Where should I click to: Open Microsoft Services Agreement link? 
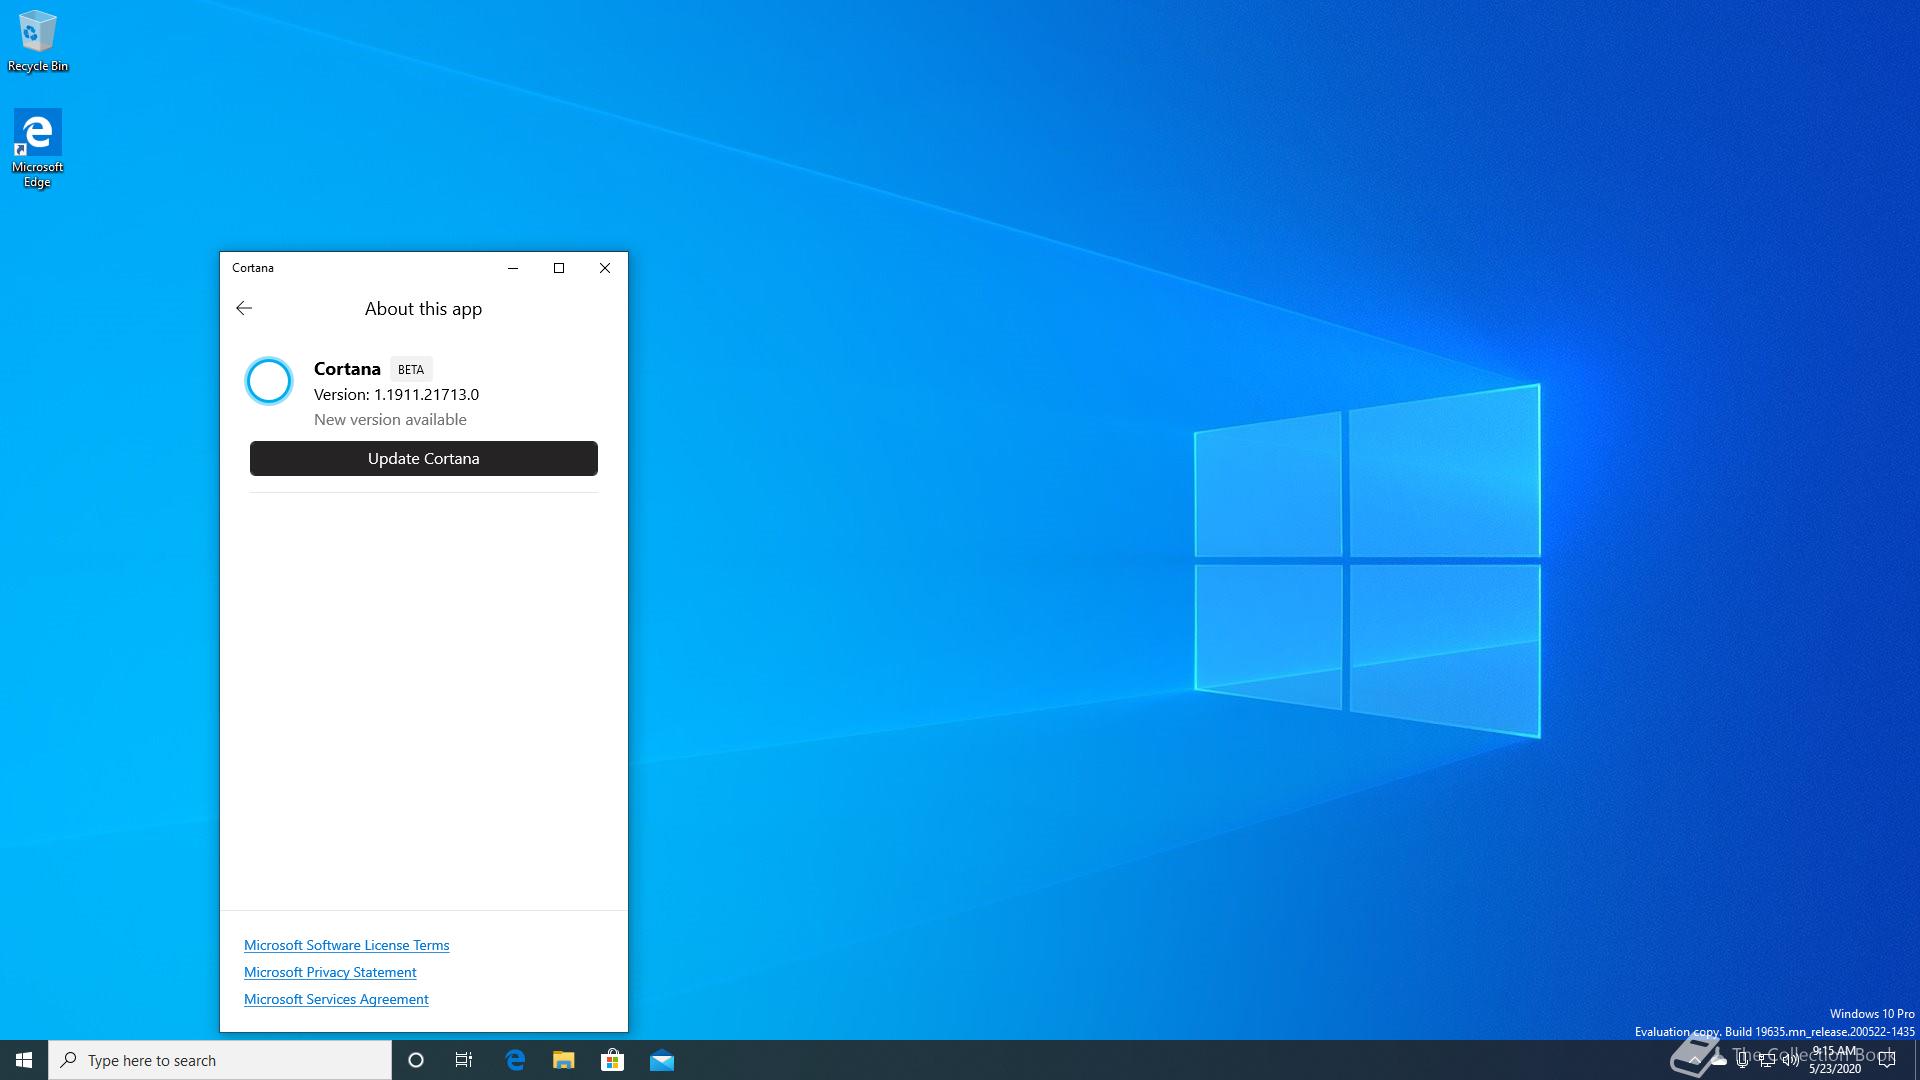coord(336,999)
